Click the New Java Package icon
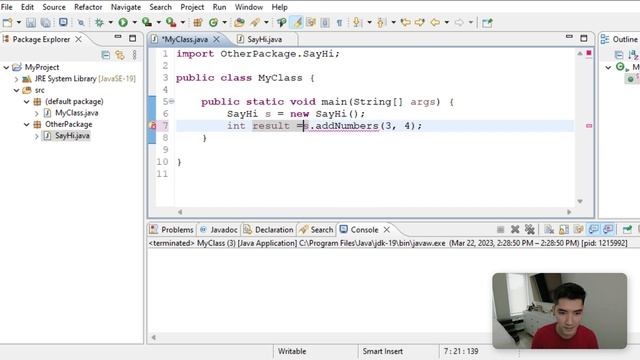This screenshot has height=360, width=640. point(198,22)
